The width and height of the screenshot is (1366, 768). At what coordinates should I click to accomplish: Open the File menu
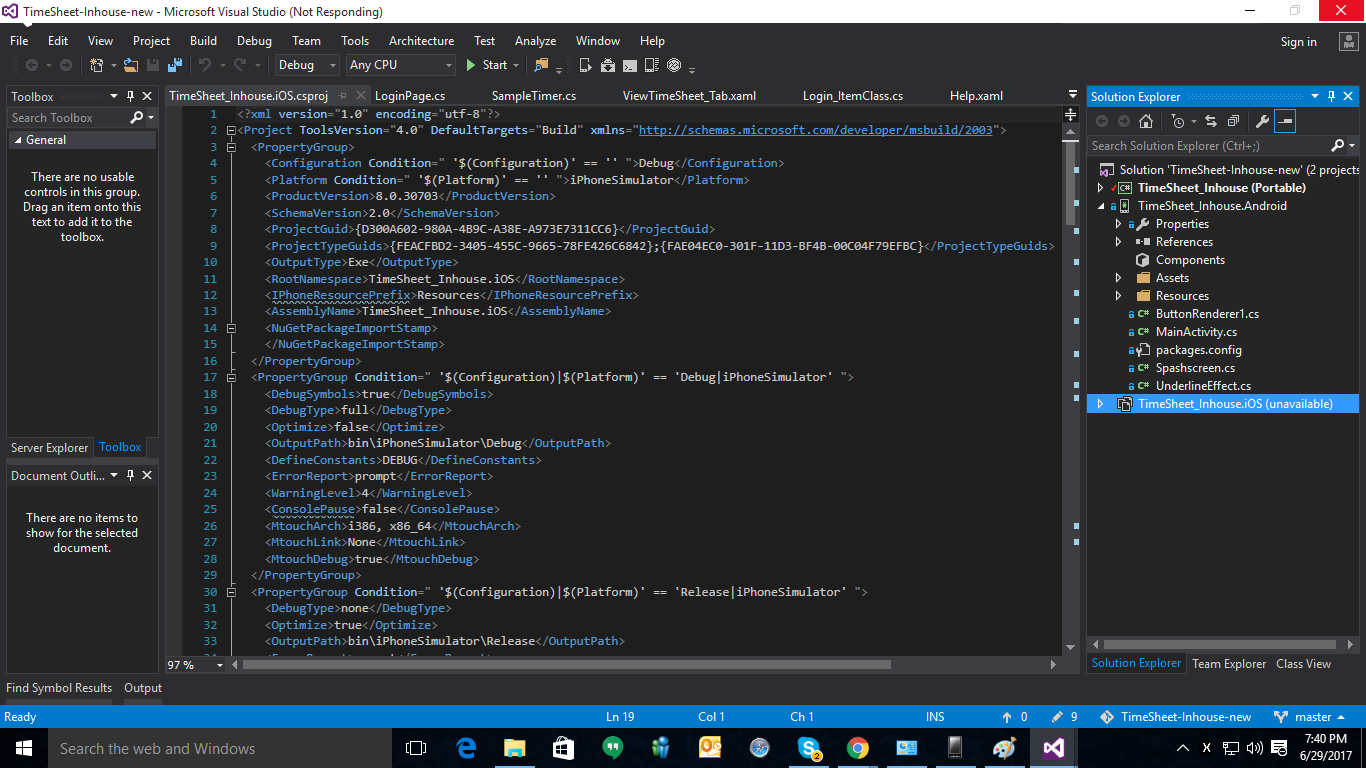pos(19,41)
